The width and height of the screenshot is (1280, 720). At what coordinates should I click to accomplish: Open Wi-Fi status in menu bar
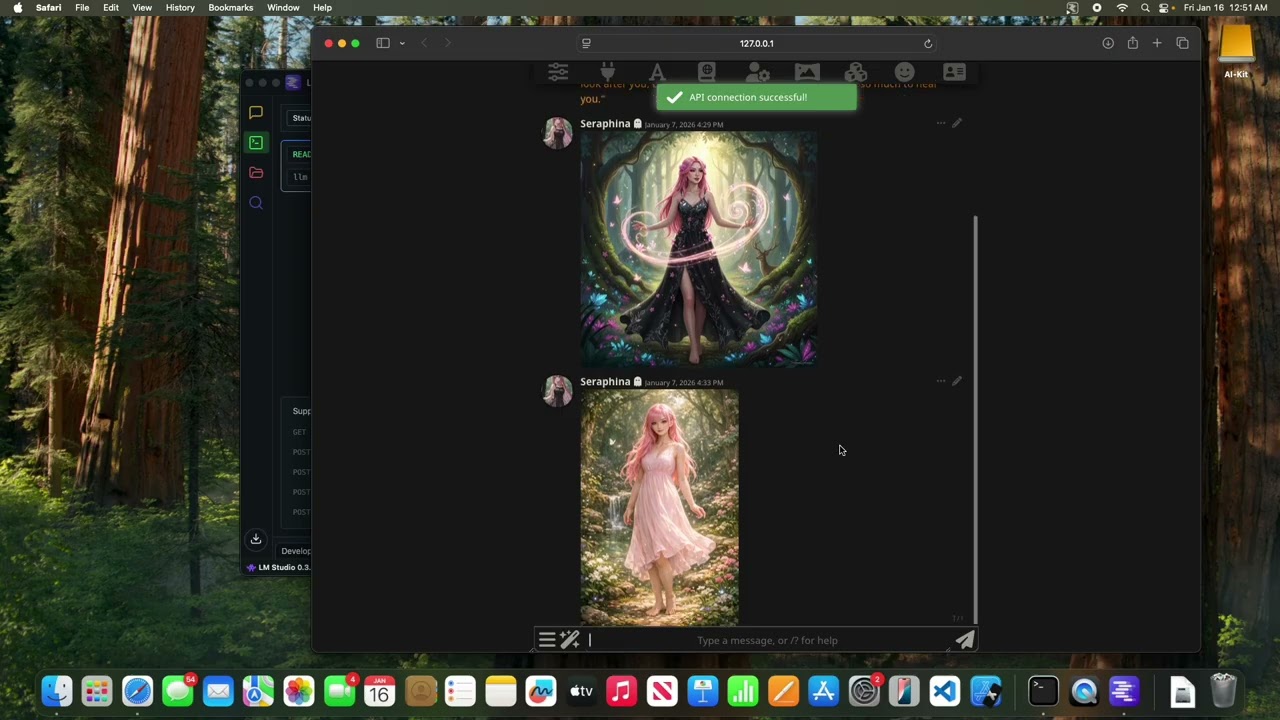1122,8
